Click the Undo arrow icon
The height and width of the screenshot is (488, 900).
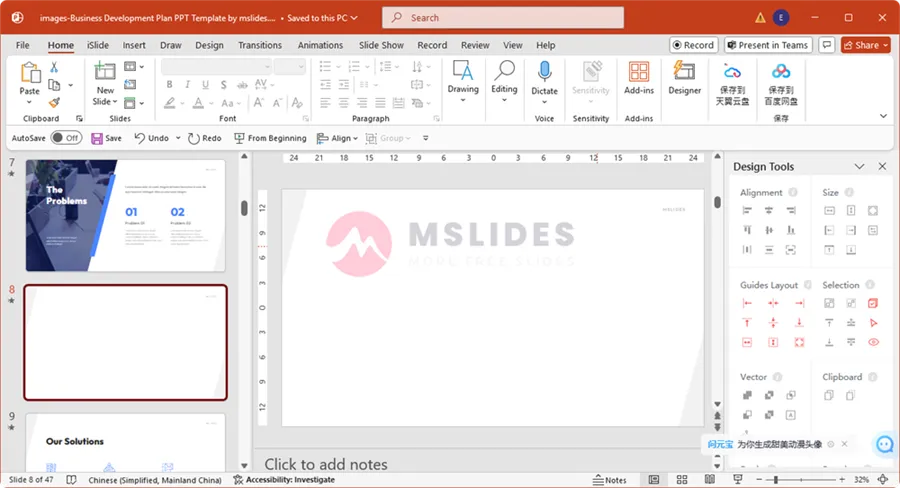pos(139,138)
